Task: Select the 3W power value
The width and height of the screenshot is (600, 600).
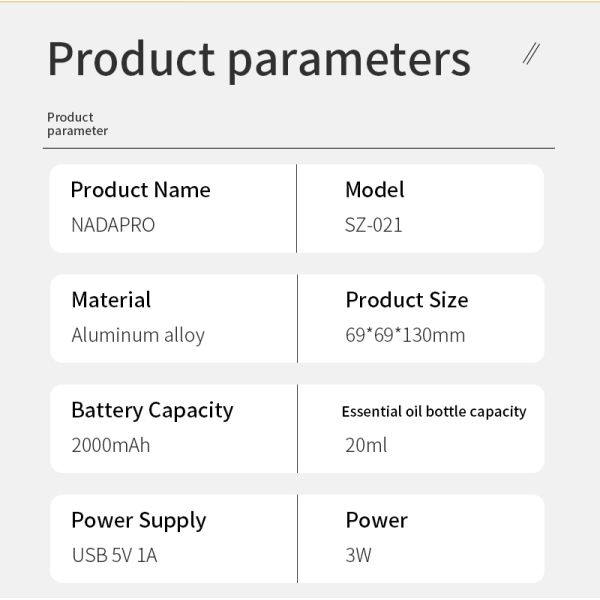Action: (358, 555)
